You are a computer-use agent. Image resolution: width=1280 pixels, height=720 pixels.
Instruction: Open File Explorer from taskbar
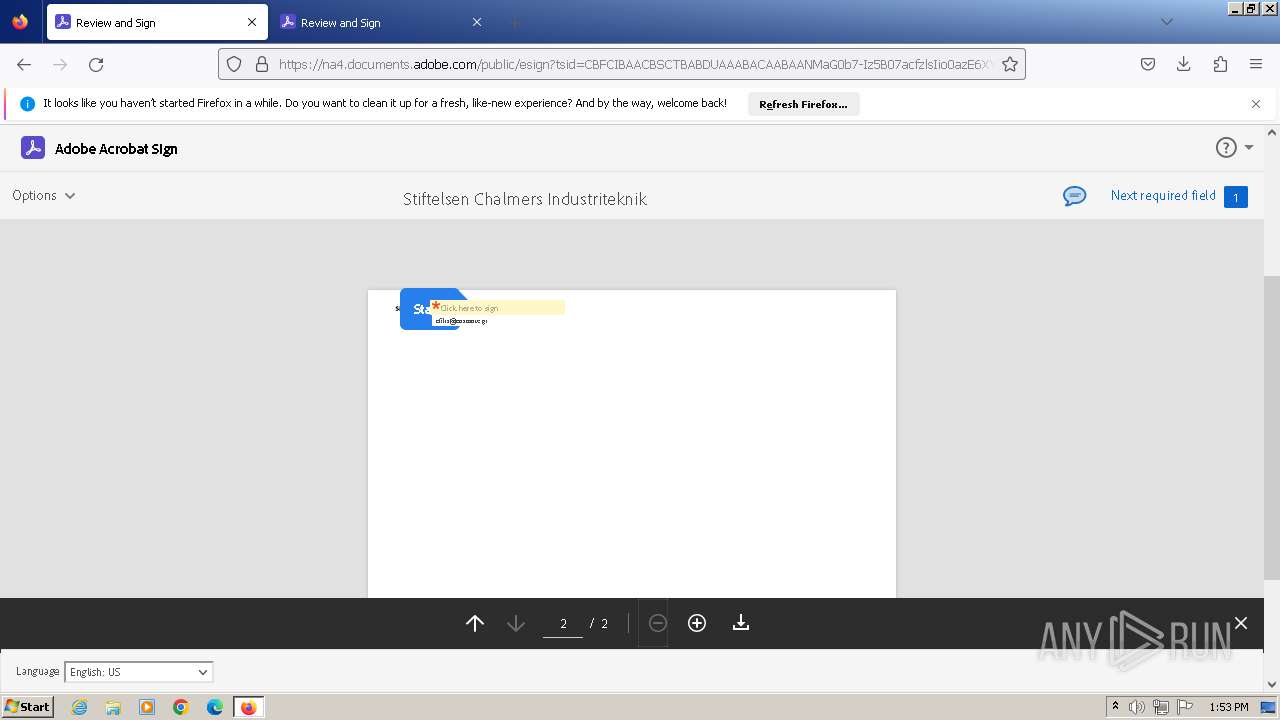[113, 707]
